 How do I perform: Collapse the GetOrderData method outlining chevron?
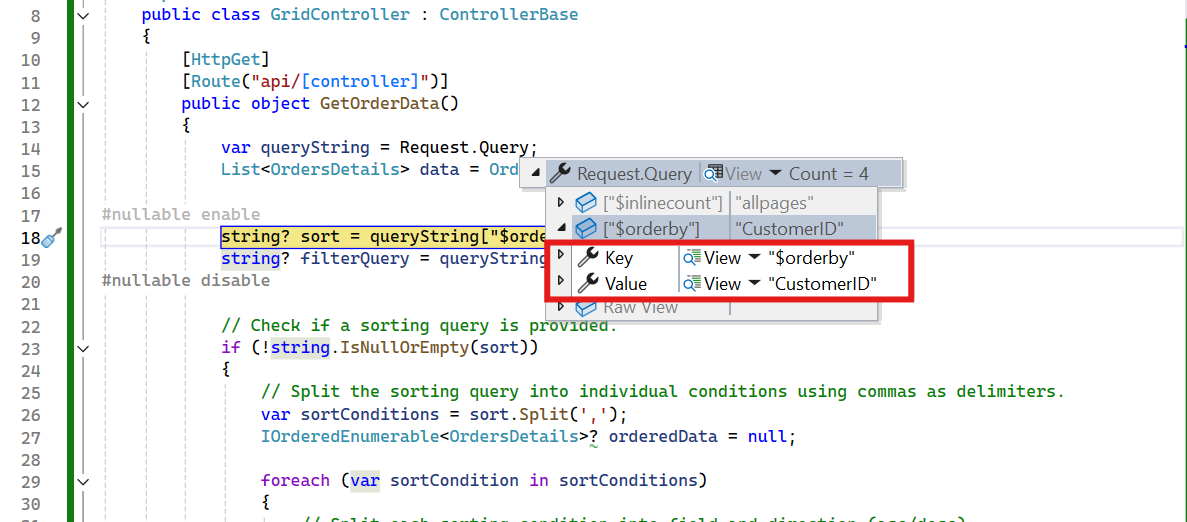[83, 104]
